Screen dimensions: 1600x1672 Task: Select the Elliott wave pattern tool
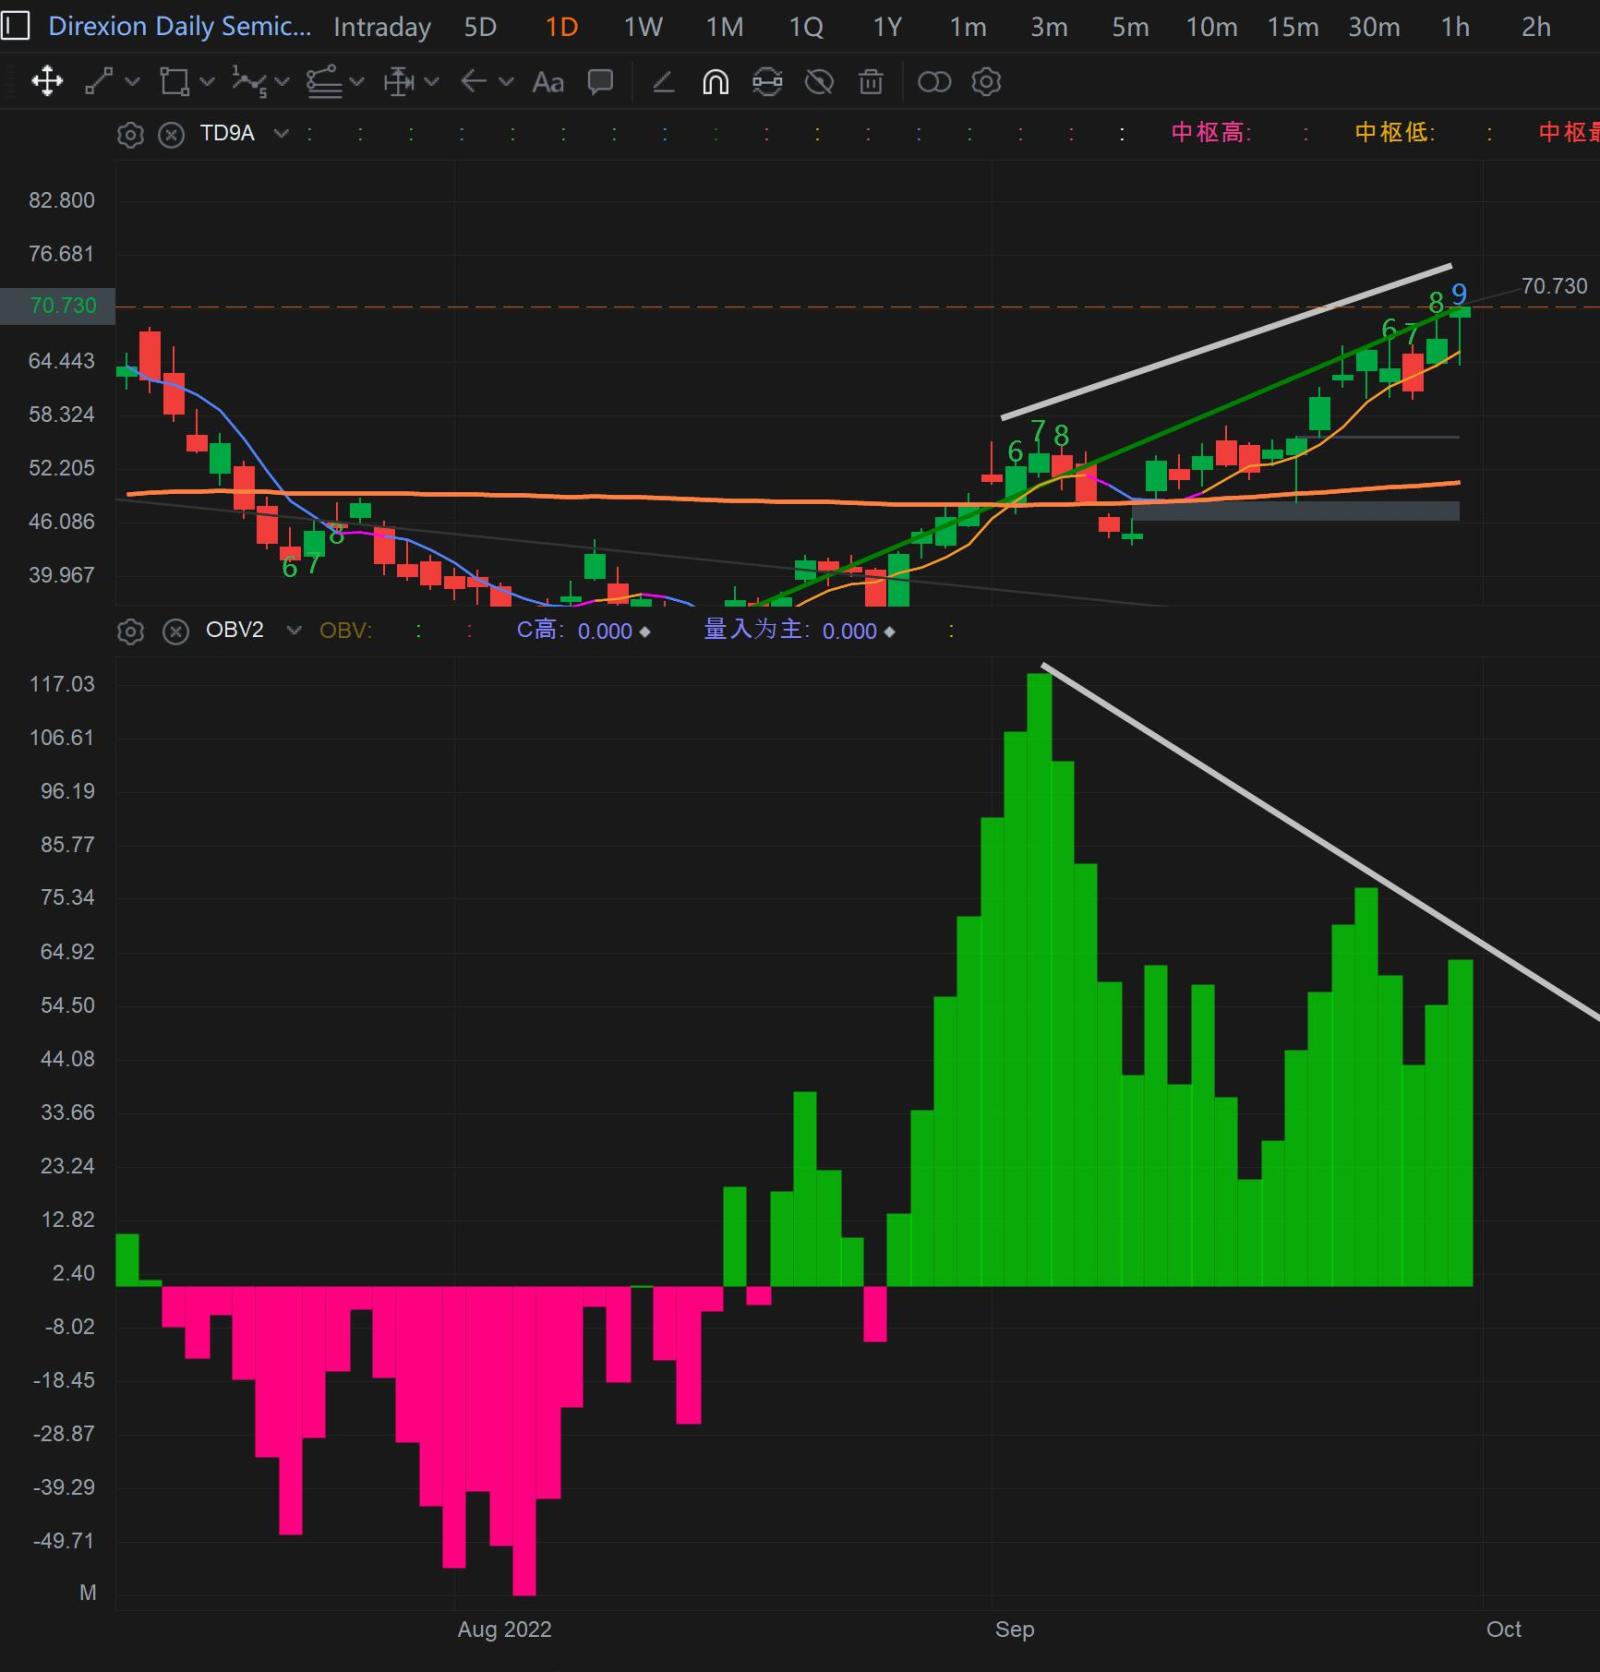point(249,81)
